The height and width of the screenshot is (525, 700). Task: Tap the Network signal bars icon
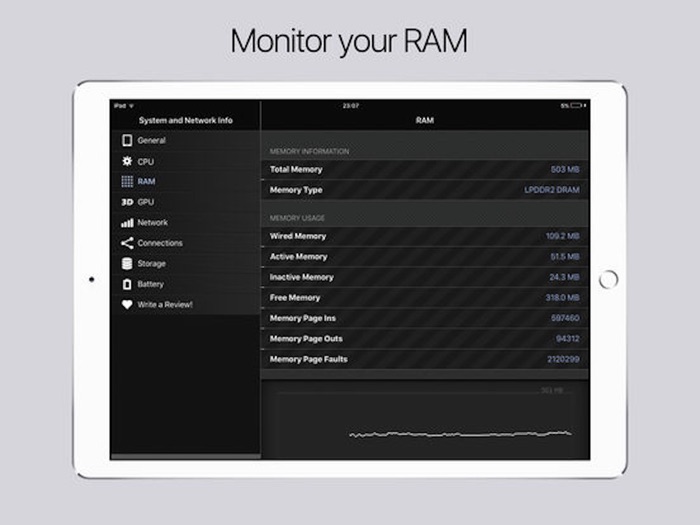point(127,222)
